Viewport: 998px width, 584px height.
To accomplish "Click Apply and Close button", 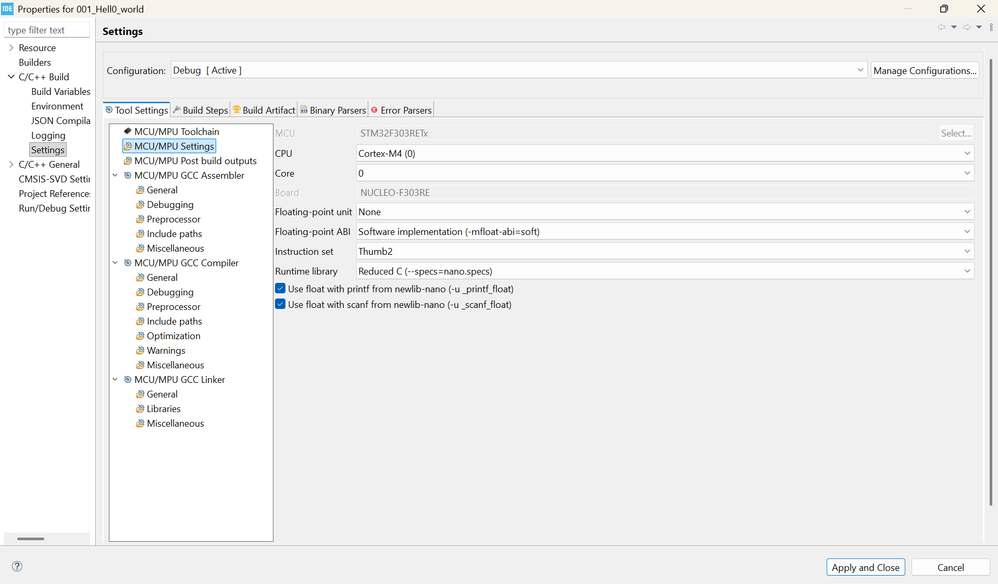I will (x=865, y=567).
